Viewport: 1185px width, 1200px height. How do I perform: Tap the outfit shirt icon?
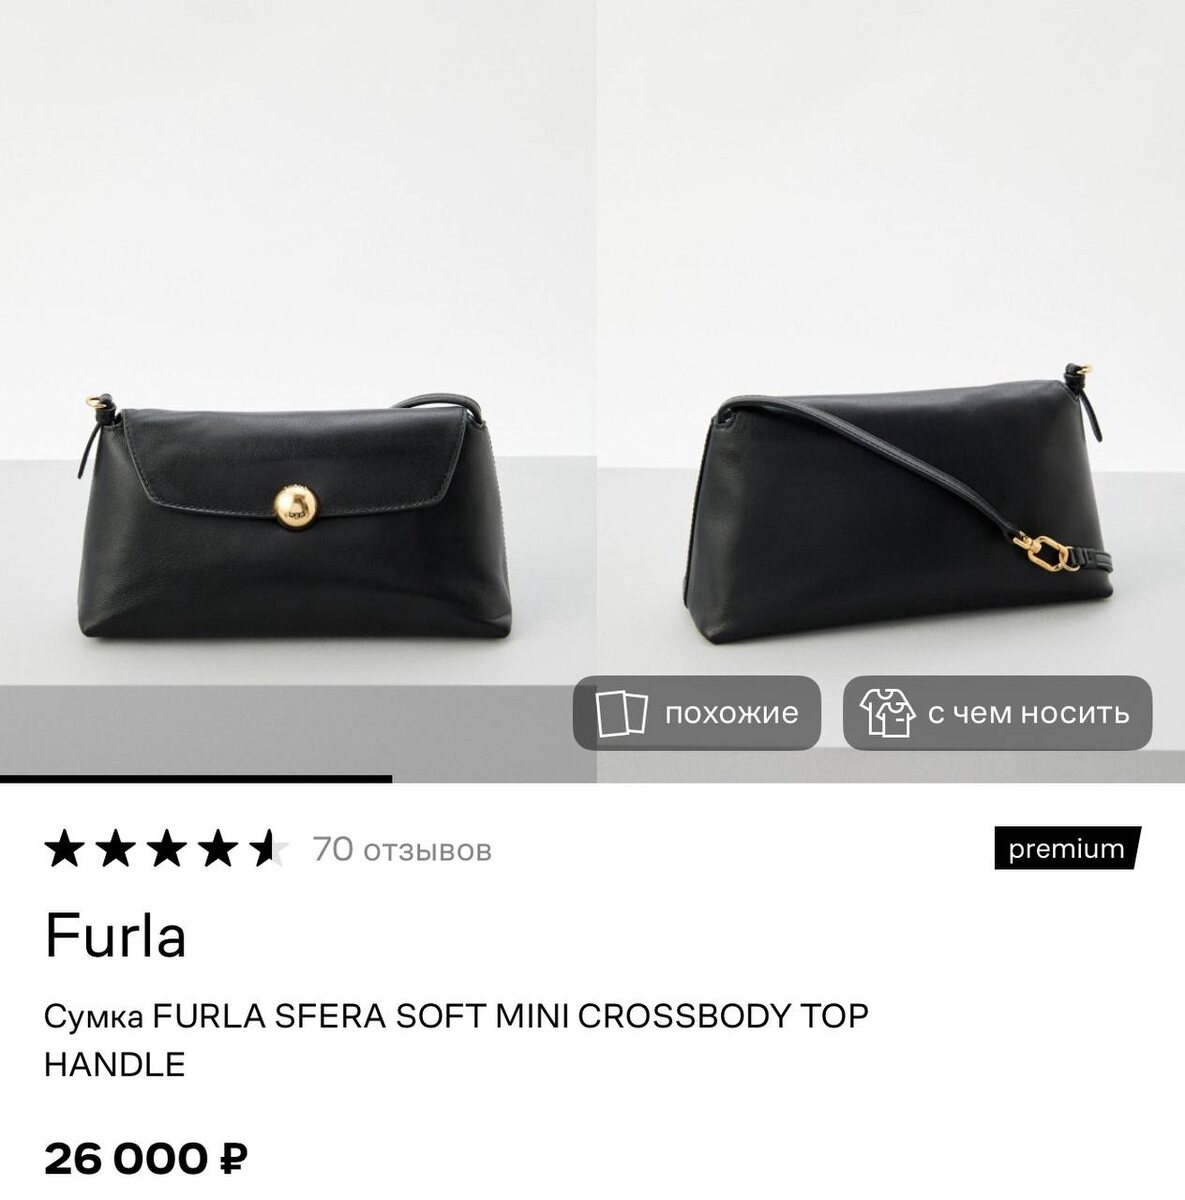888,713
